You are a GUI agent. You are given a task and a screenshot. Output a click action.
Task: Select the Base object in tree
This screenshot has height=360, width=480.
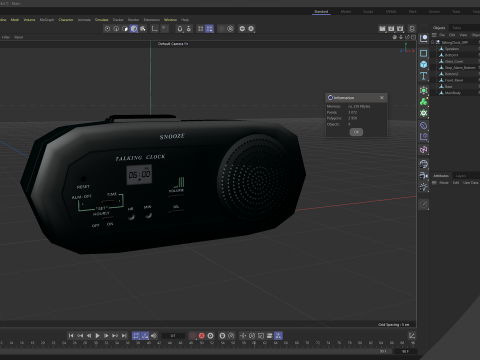448,87
